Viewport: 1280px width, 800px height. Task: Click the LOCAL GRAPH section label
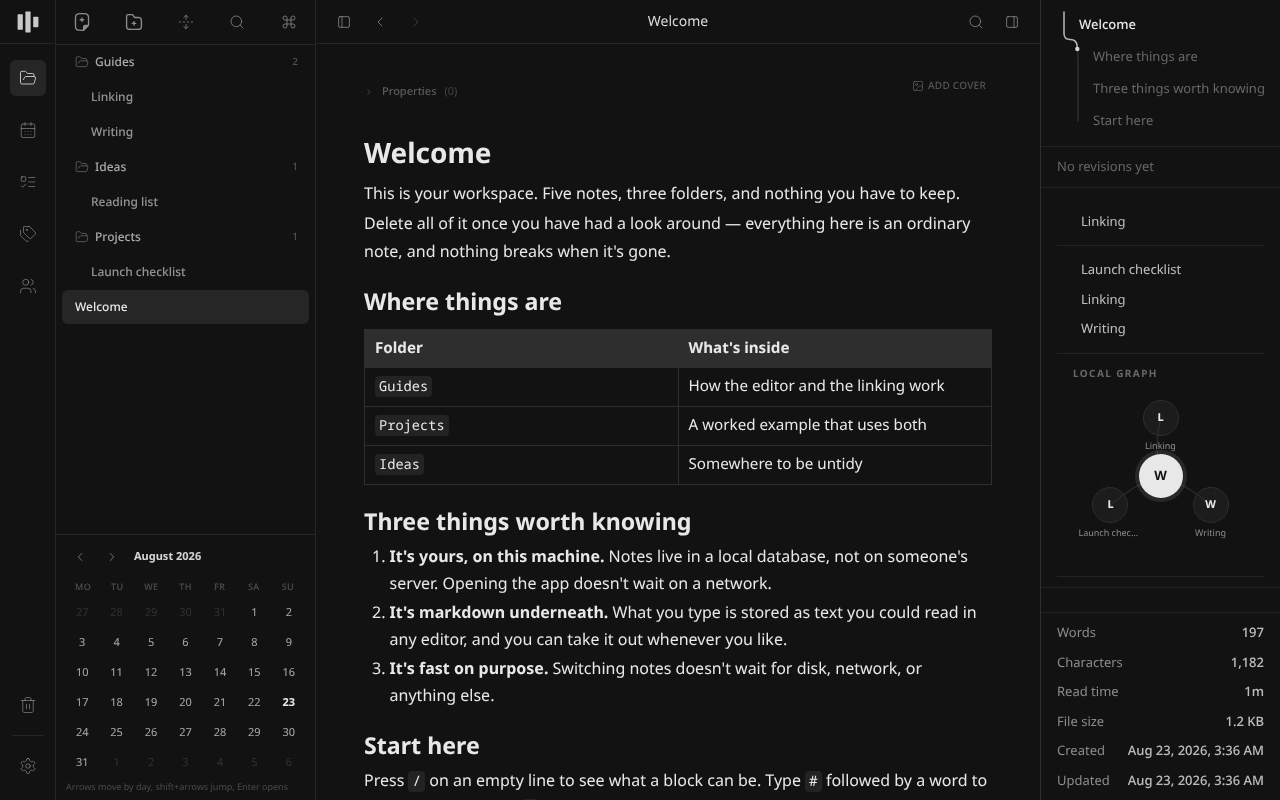coord(1115,374)
